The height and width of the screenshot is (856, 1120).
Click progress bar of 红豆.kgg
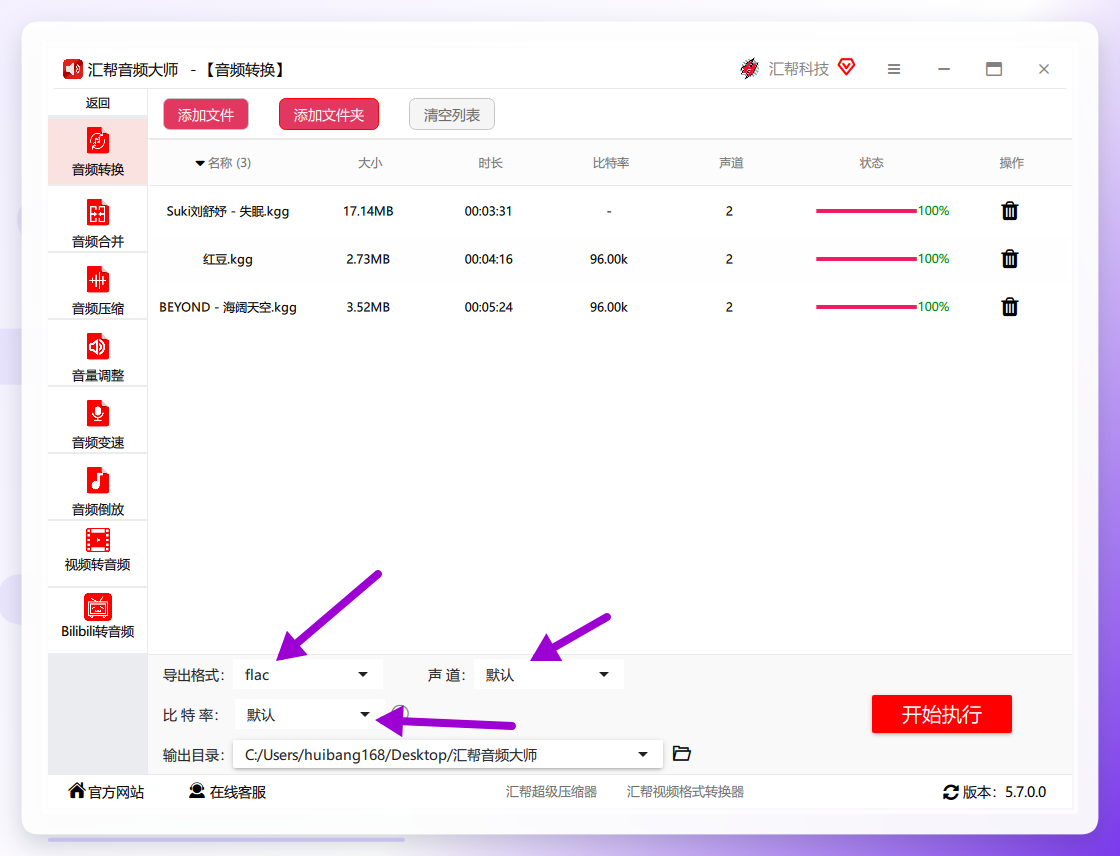pos(866,259)
